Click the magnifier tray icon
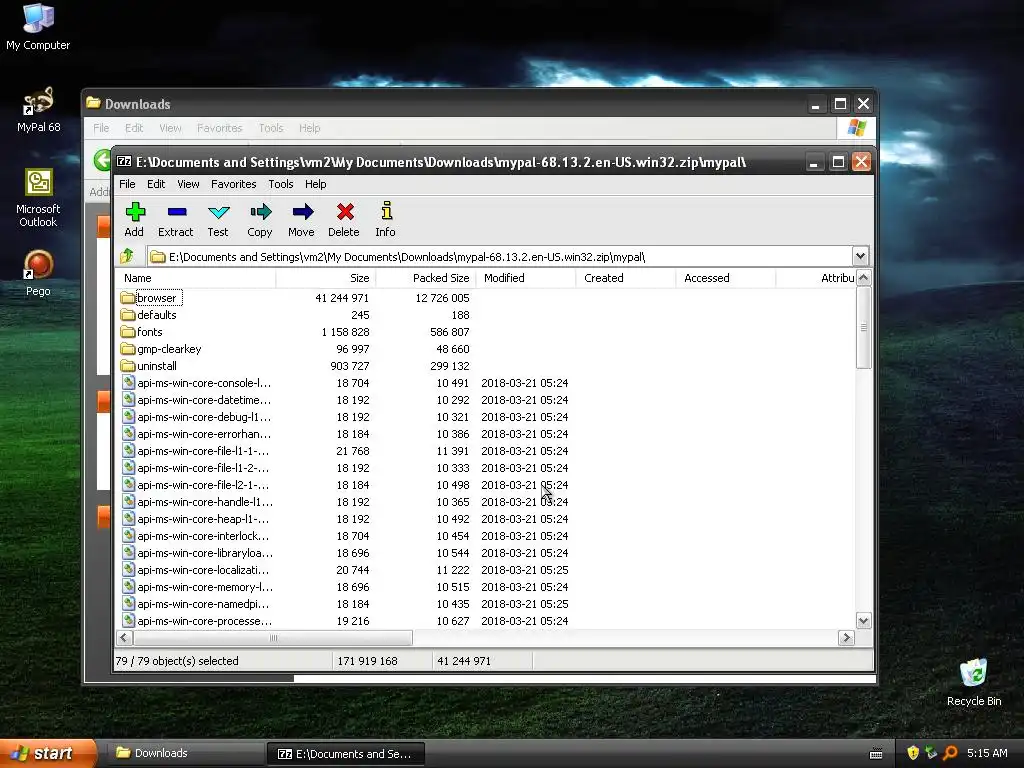 950,753
